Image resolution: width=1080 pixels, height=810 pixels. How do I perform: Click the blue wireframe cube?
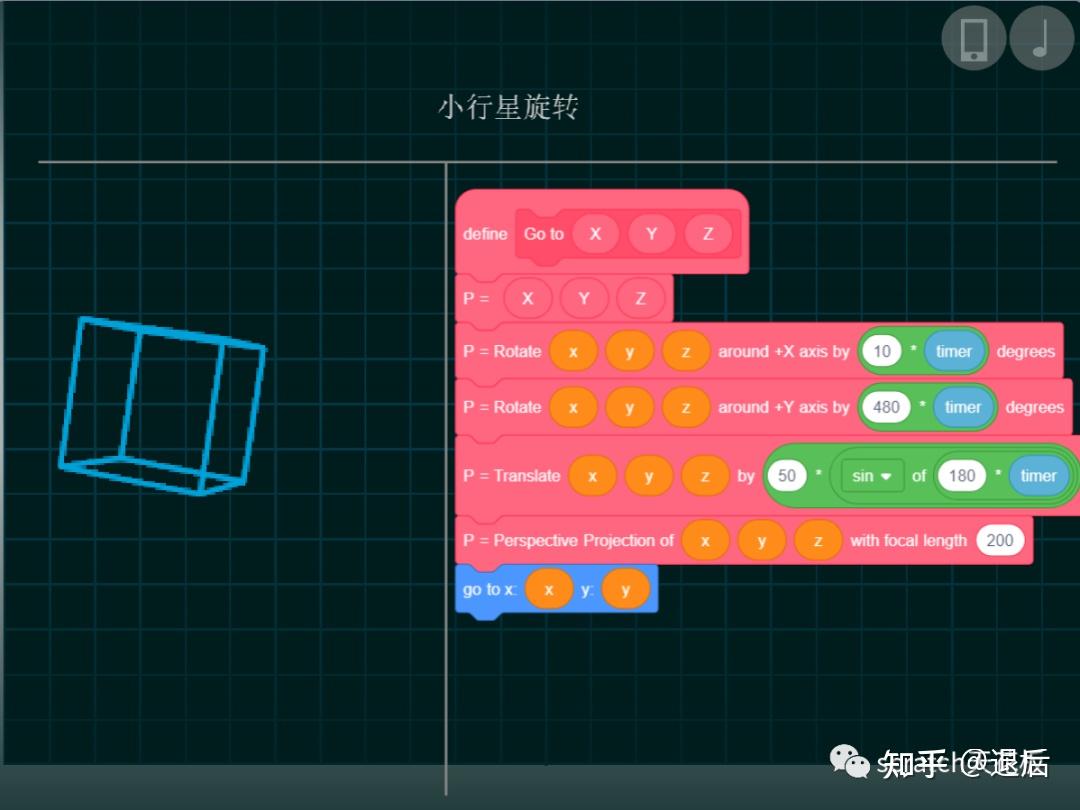coord(162,407)
